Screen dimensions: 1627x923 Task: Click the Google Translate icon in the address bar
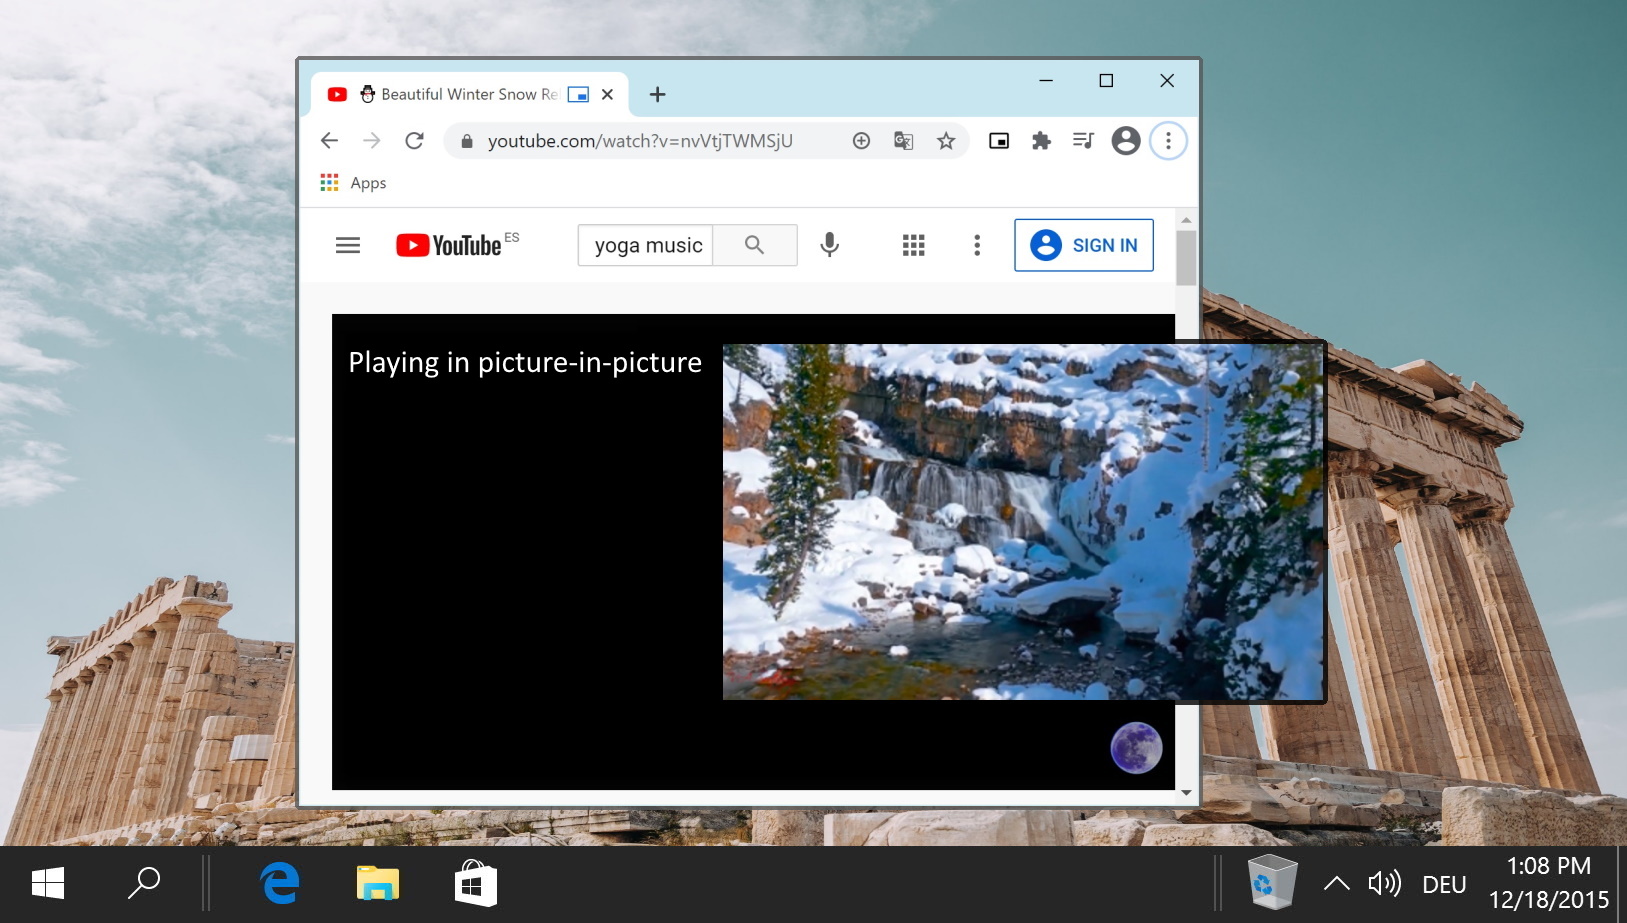click(903, 140)
